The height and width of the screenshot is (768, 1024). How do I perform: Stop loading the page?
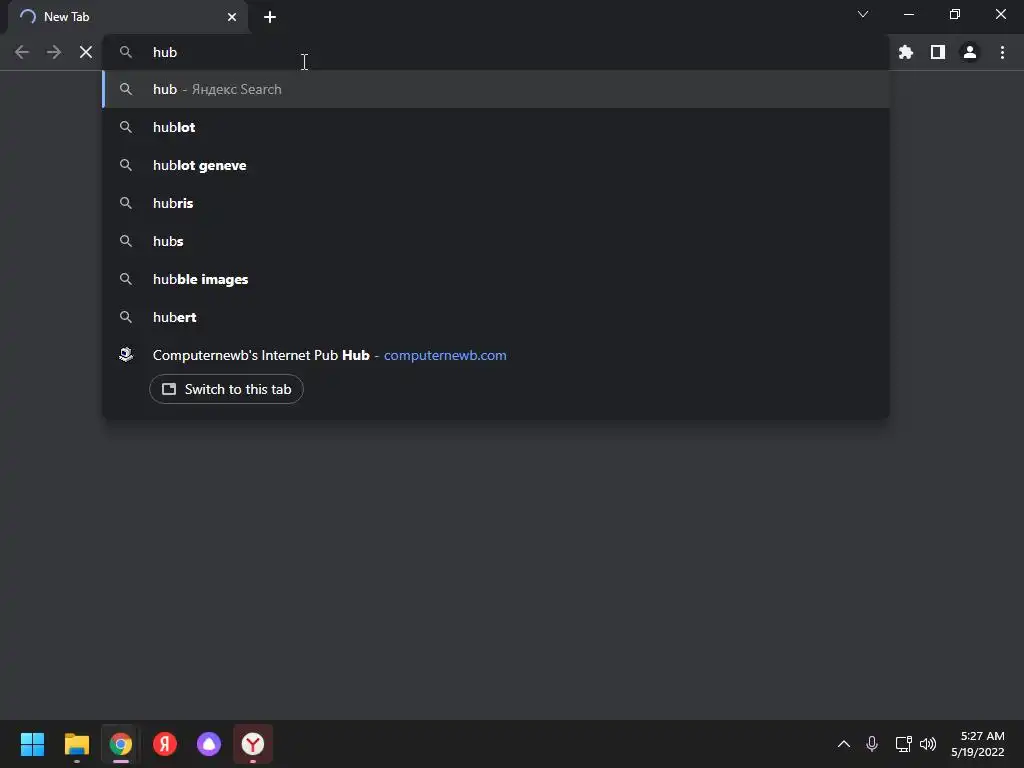pyautogui.click(x=86, y=52)
